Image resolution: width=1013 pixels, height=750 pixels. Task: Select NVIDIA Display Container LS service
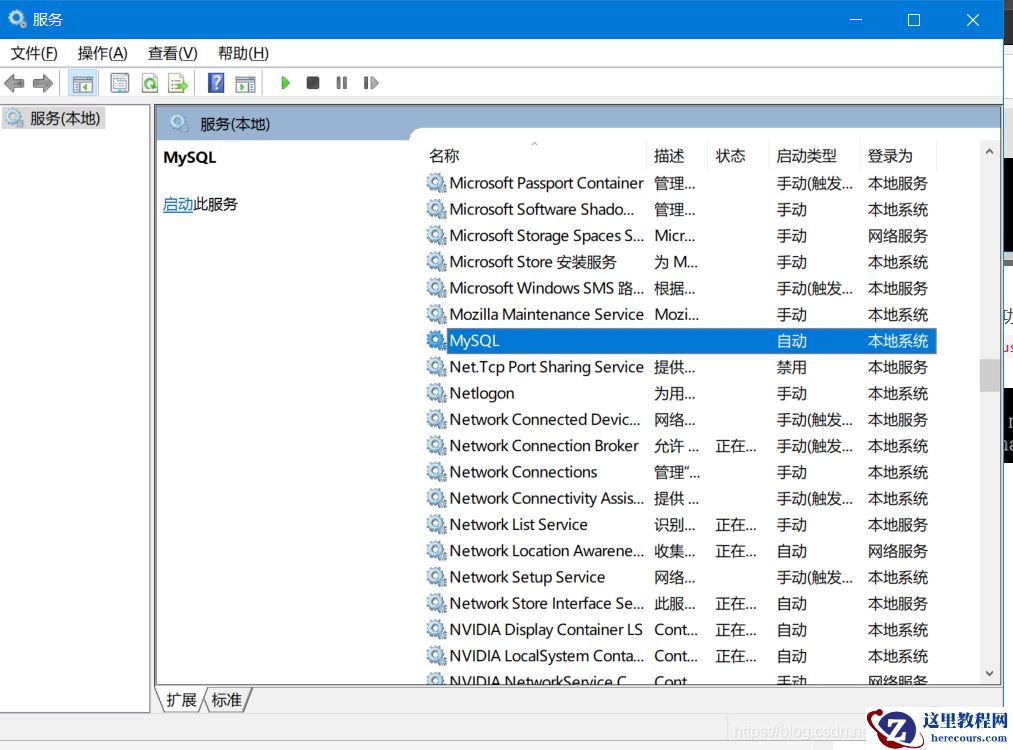[680, 630]
